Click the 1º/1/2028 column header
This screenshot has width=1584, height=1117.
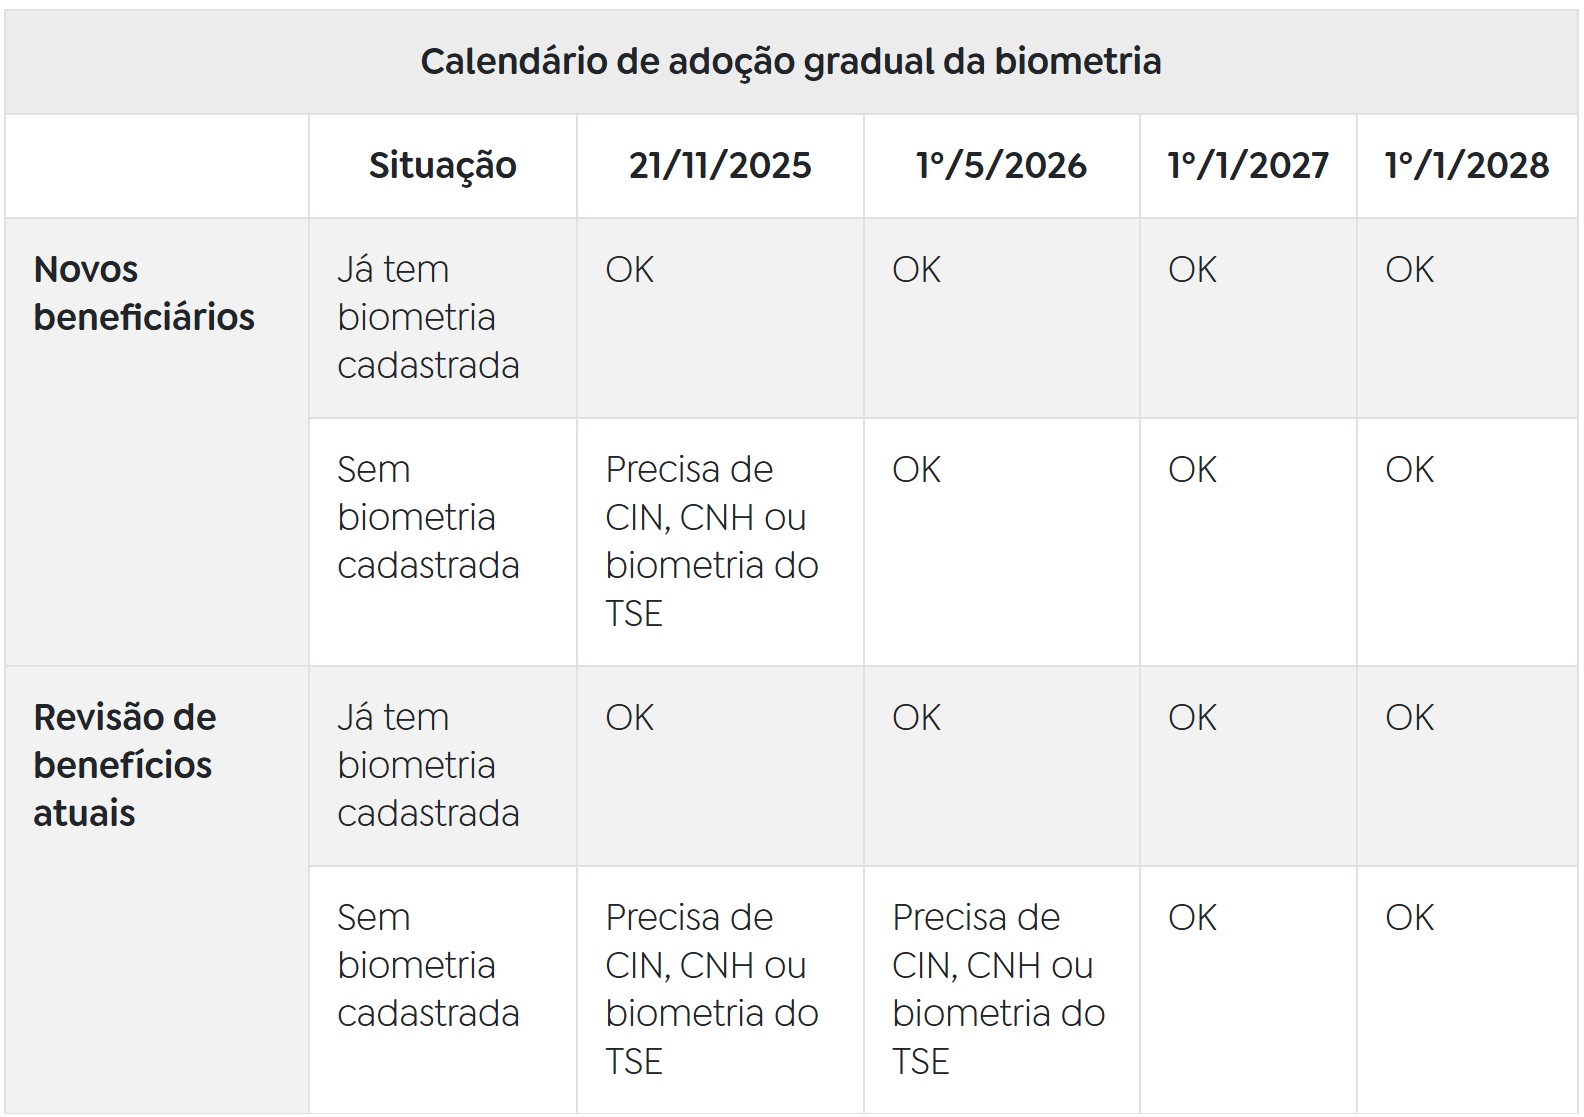[1466, 166]
